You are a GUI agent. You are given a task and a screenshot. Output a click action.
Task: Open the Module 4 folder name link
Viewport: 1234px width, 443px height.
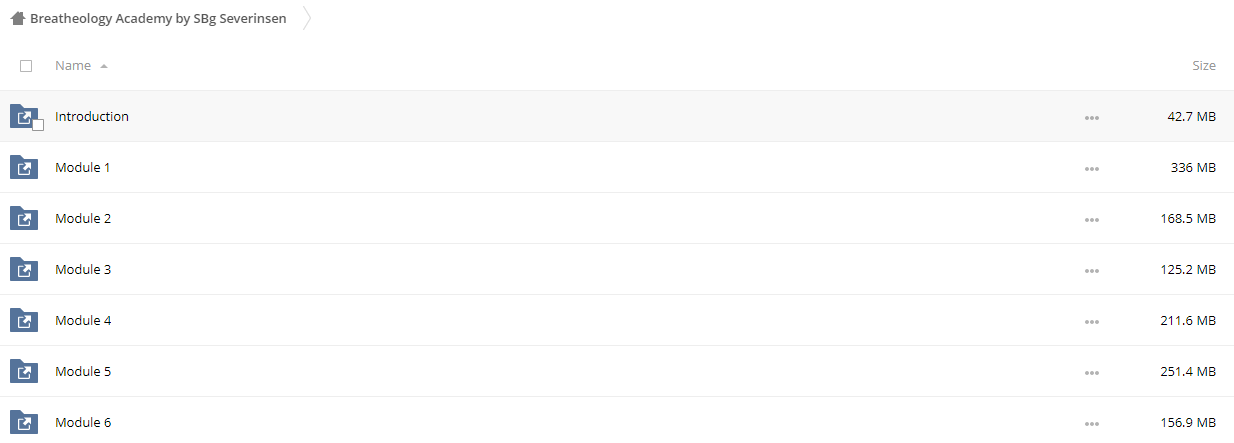tap(83, 320)
